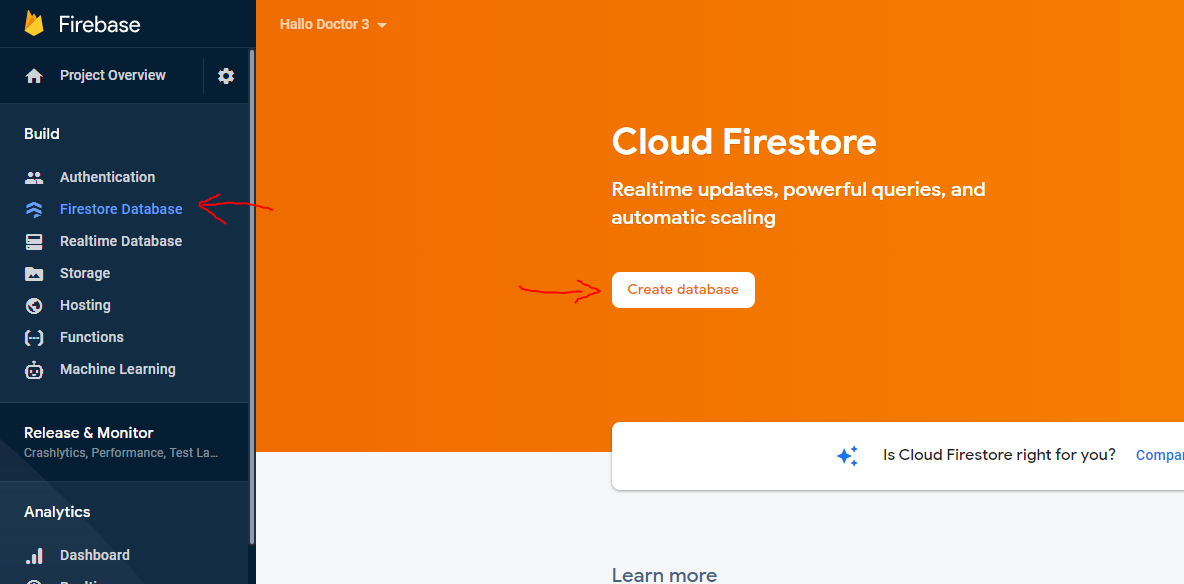1184x584 pixels.
Task: Click the Authentication people icon
Action: tap(35, 177)
